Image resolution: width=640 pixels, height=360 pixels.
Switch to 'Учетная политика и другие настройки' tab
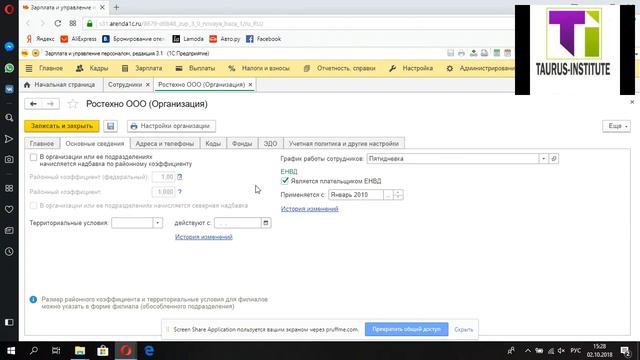[344, 144]
